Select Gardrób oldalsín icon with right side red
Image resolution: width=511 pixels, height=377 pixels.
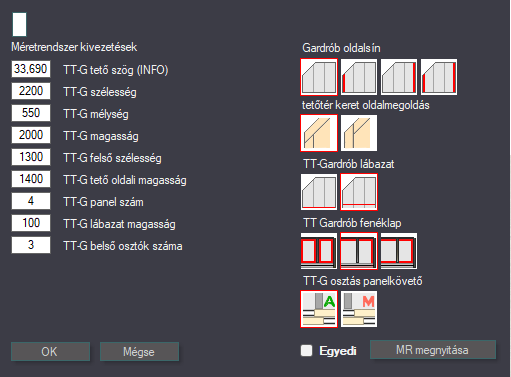tap(399, 77)
